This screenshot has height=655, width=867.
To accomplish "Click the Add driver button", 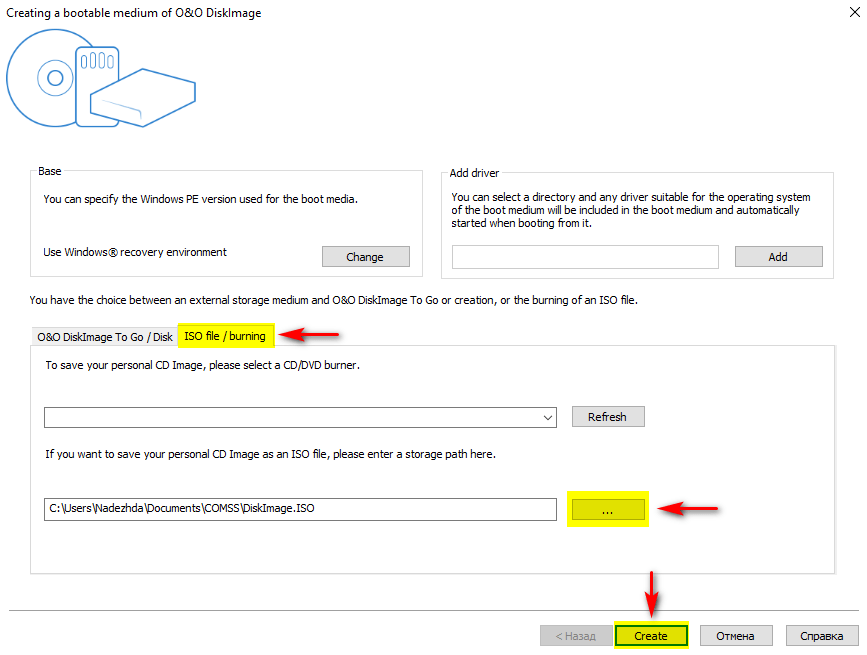I will coord(779,256).
